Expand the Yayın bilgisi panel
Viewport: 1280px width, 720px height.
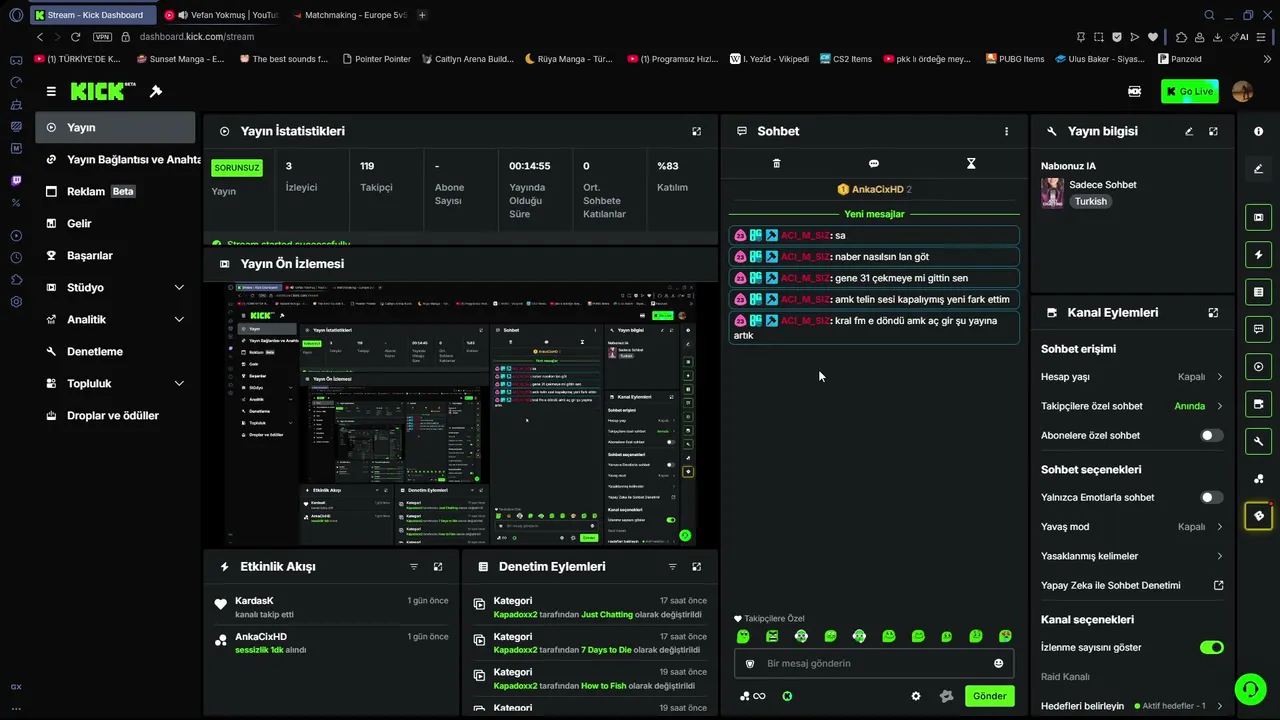[x=1213, y=131]
